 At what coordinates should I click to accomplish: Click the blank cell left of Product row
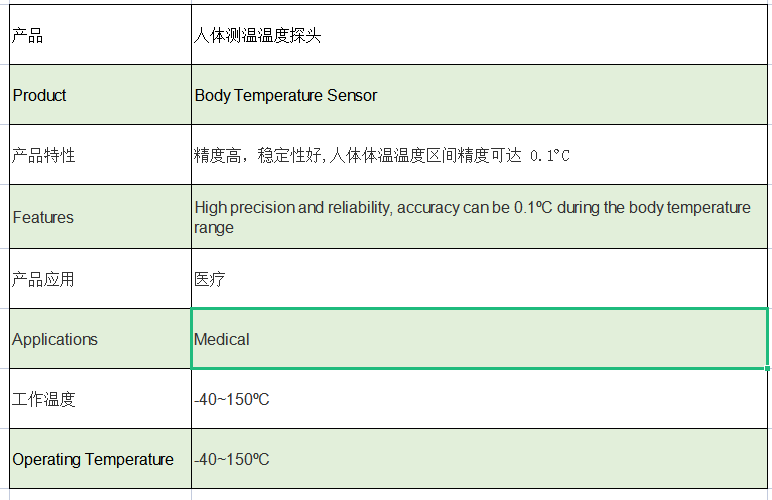coord(4,94)
